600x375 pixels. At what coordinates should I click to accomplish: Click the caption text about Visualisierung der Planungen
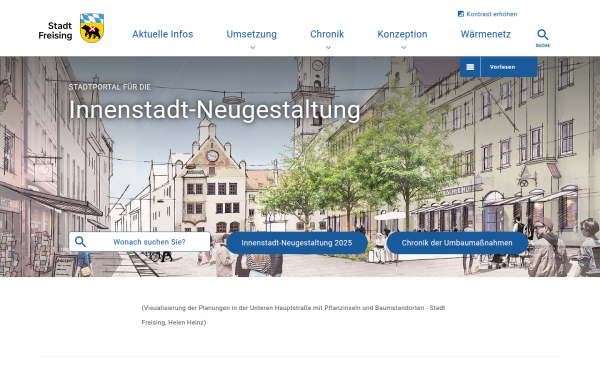pos(293,315)
